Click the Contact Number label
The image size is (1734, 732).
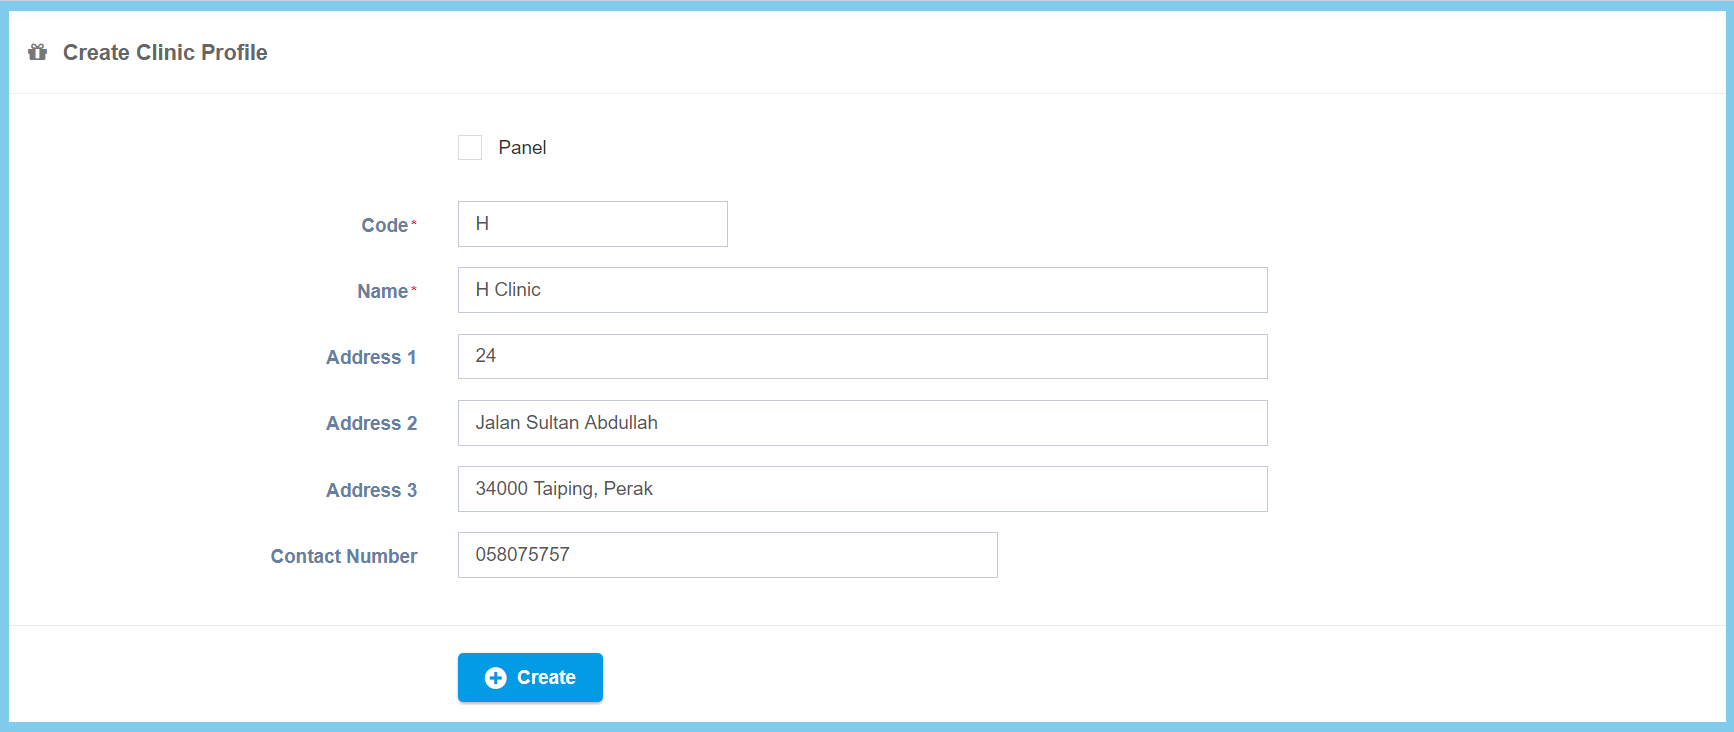pyautogui.click(x=344, y=557)
